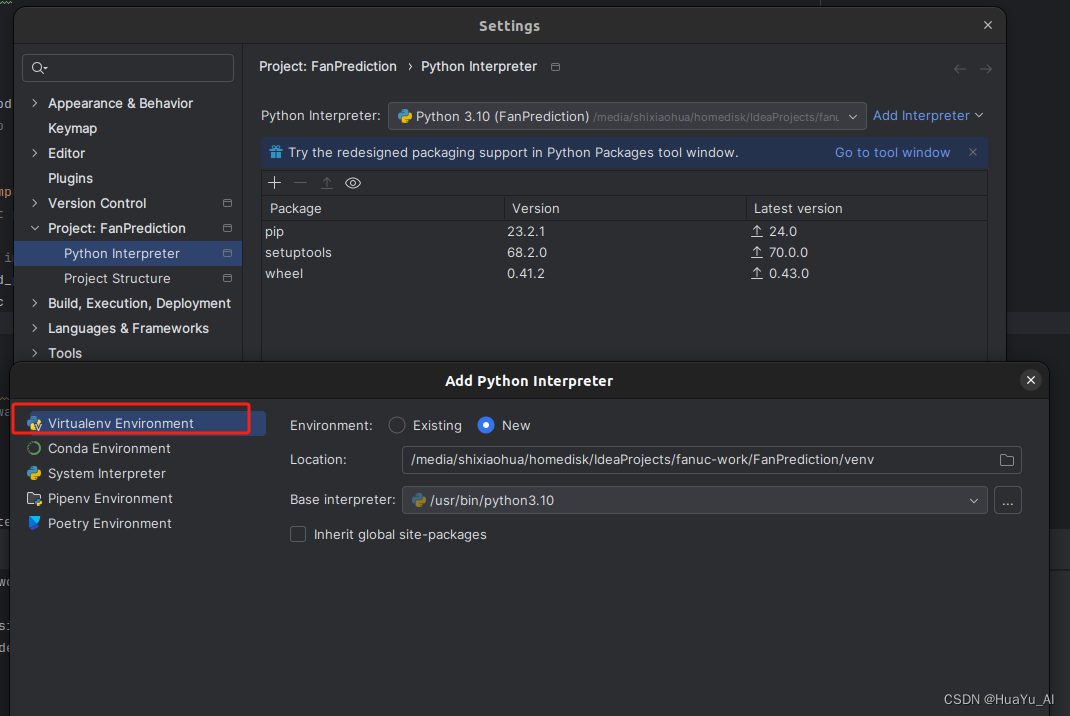Viewport: 1070px width, 716px height.
Task: Click the System Interpreter Python icon
Action: [x=34, y=473]
